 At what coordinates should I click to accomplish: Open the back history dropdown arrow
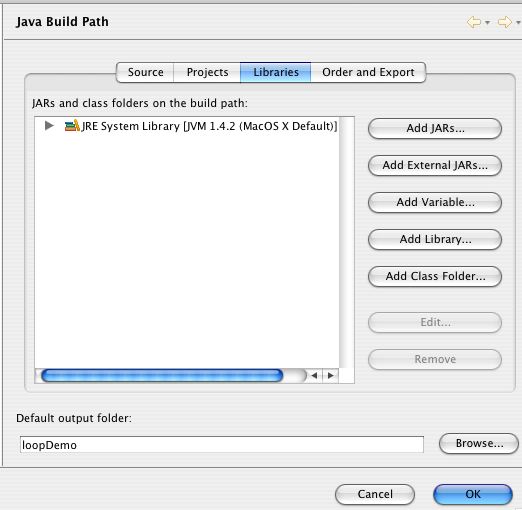pyautogui.click(x=487, y=23)
